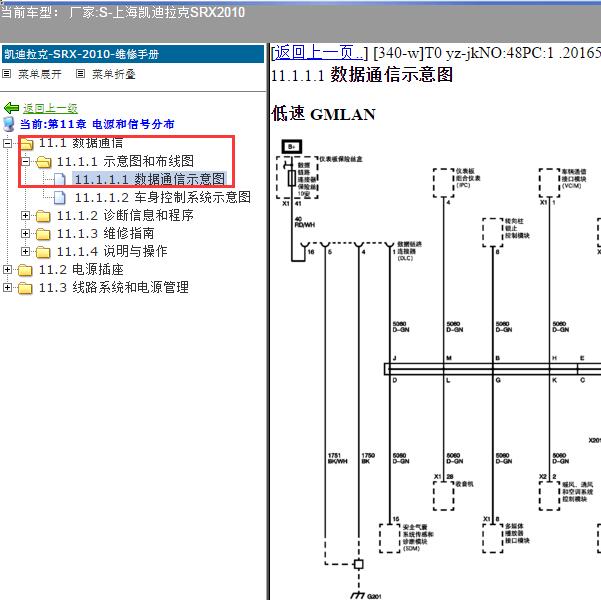The width and height of the screenshot is (601, 600).
Task: Click the computer icon beside 当前:第11章
Action: [x=8, y=124]
